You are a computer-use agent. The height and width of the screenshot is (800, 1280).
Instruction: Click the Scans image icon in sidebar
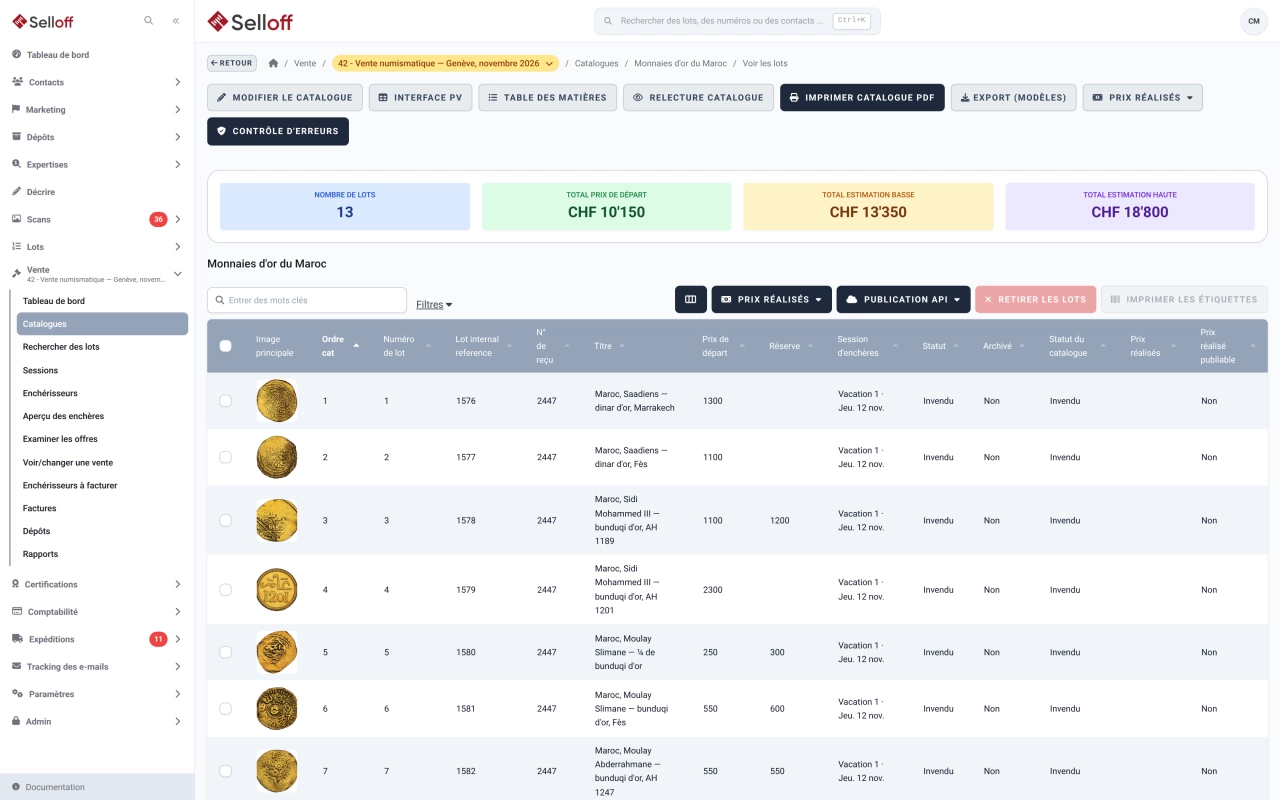[17, 219]
